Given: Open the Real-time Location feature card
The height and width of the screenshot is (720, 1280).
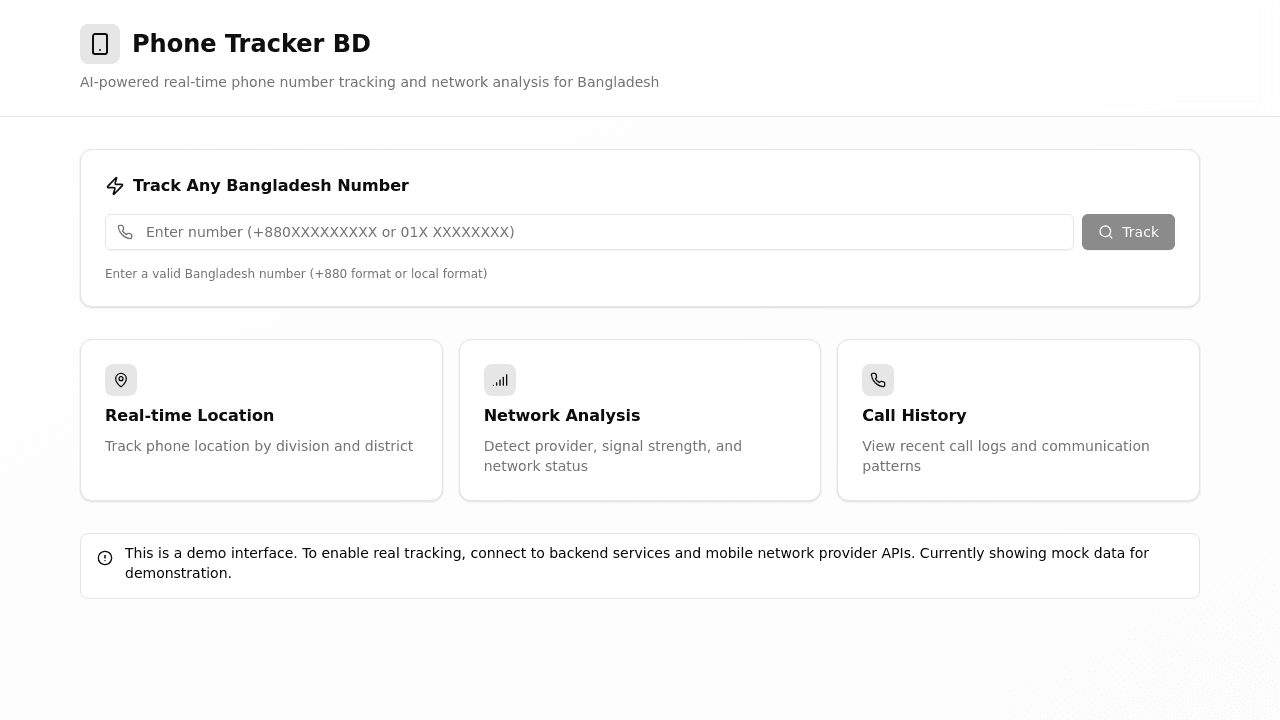Looking at the screenshot, I should click(x=261, y=420).
